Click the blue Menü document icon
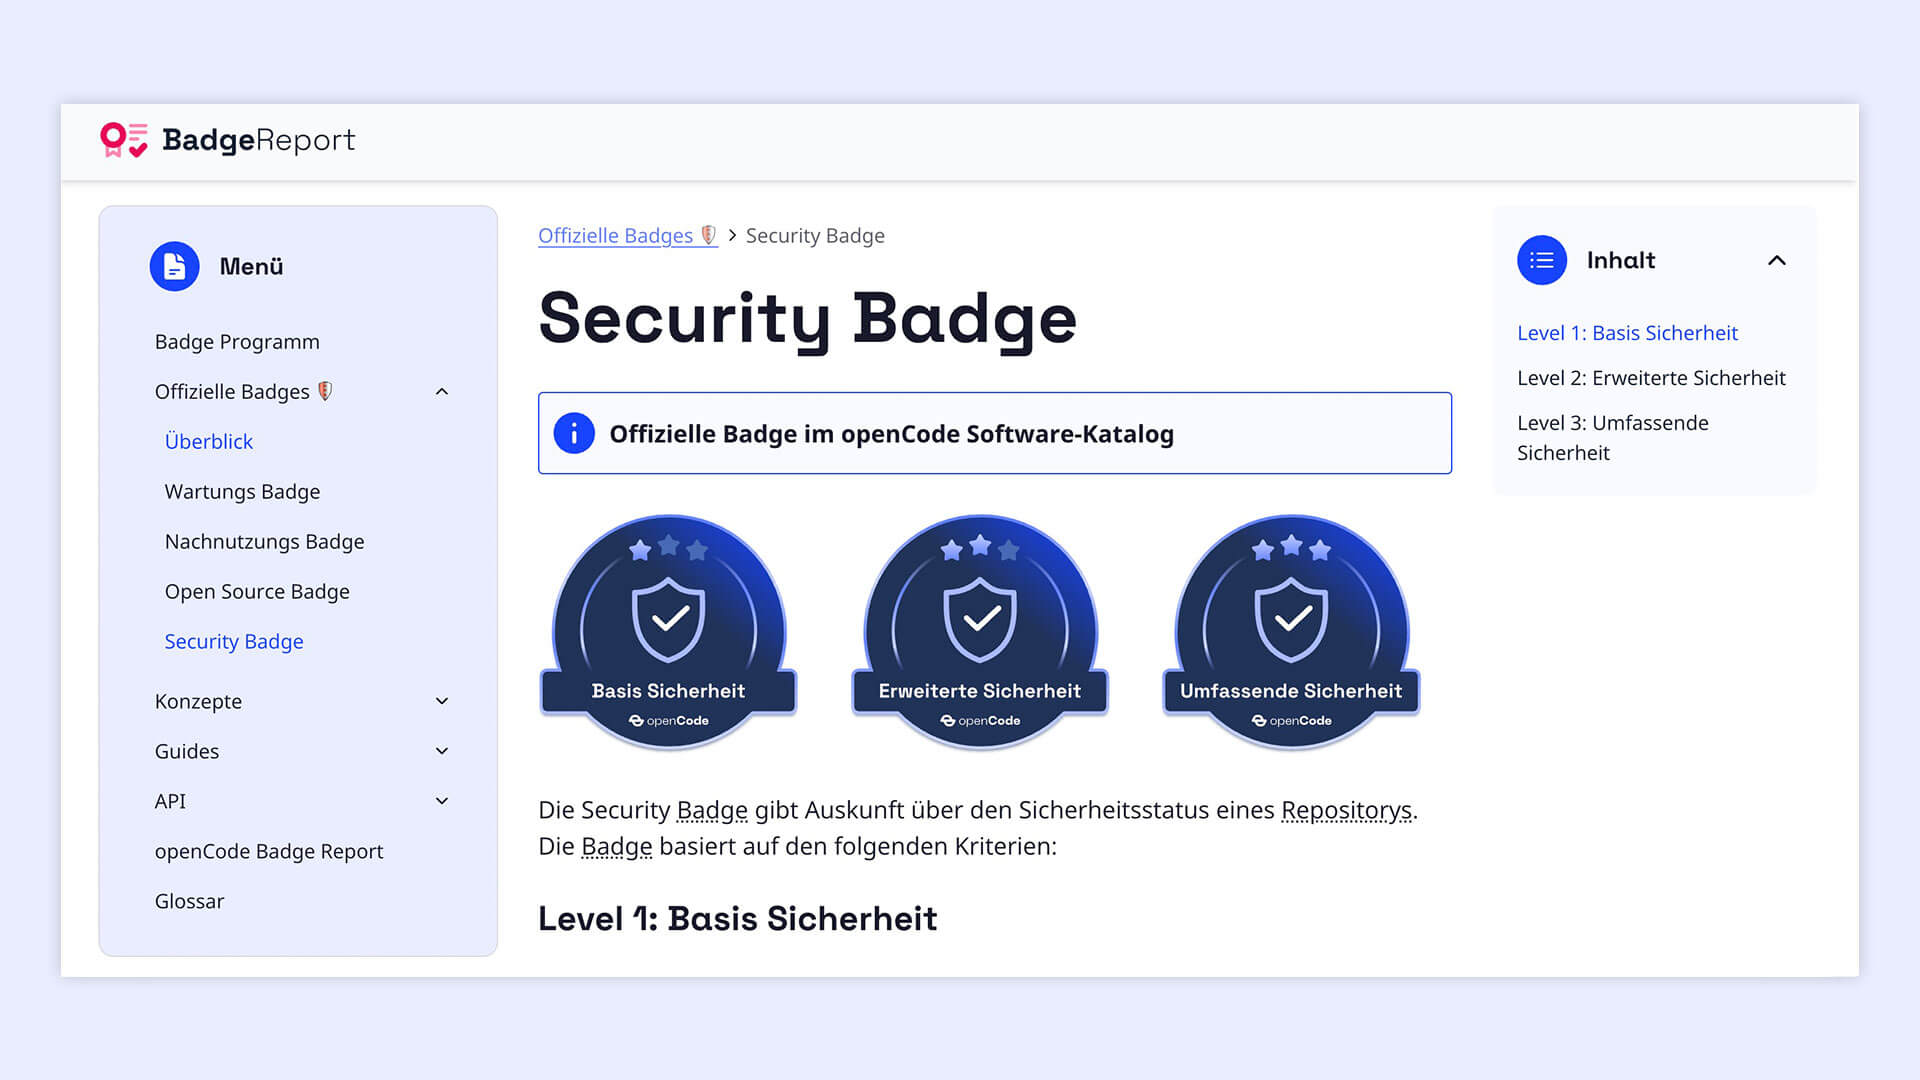Image resolution: width=1920 pixels, height=1080 pixels. [174, 266]
